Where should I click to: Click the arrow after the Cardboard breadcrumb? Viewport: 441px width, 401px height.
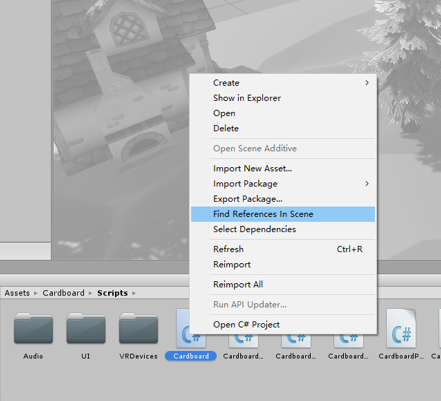(x=90, y=293)
